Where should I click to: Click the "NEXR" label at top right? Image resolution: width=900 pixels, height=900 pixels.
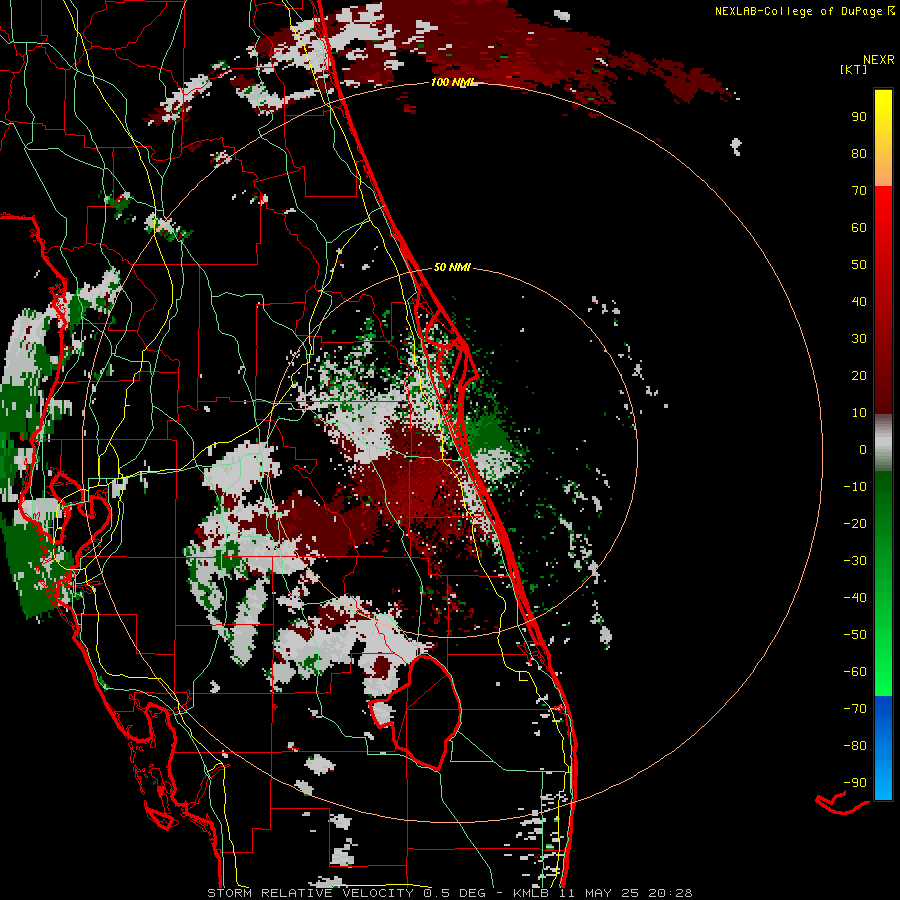tap(879, 60)
